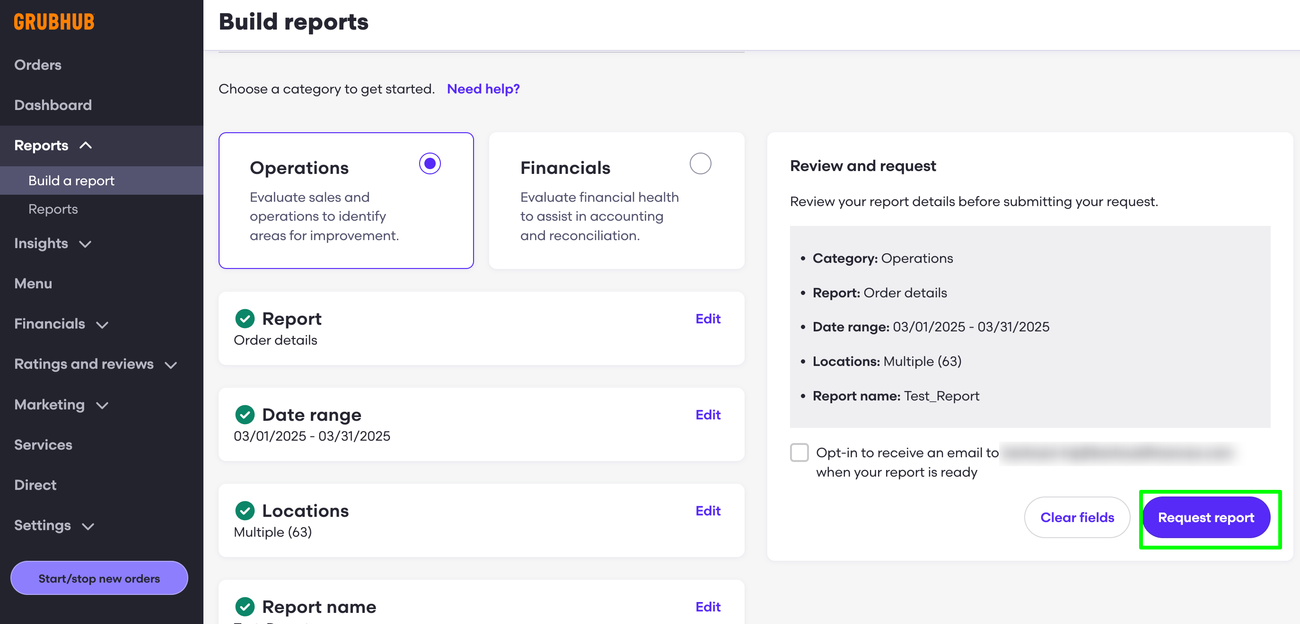1300x624 pixels.
Task: Click the Start/stop new orders button
Action: [x=99, y=578]
